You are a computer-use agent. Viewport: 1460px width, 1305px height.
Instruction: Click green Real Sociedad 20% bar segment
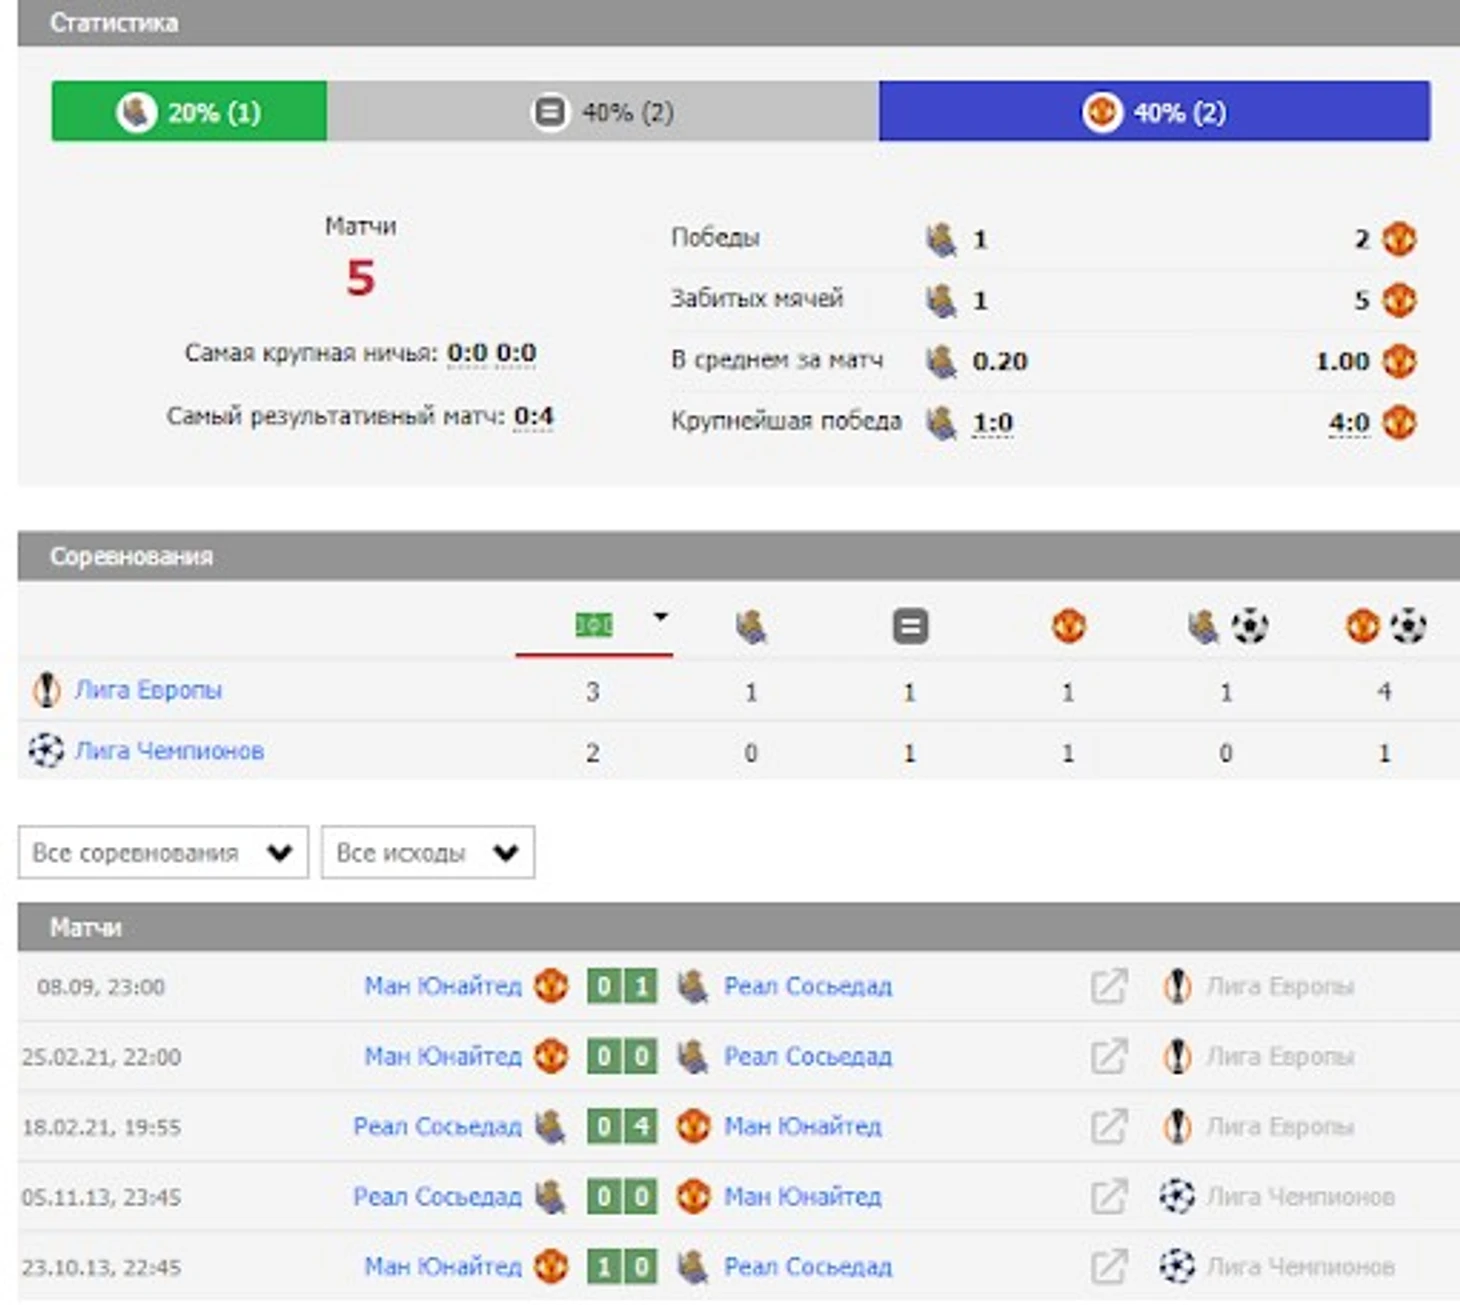point(189,111)
